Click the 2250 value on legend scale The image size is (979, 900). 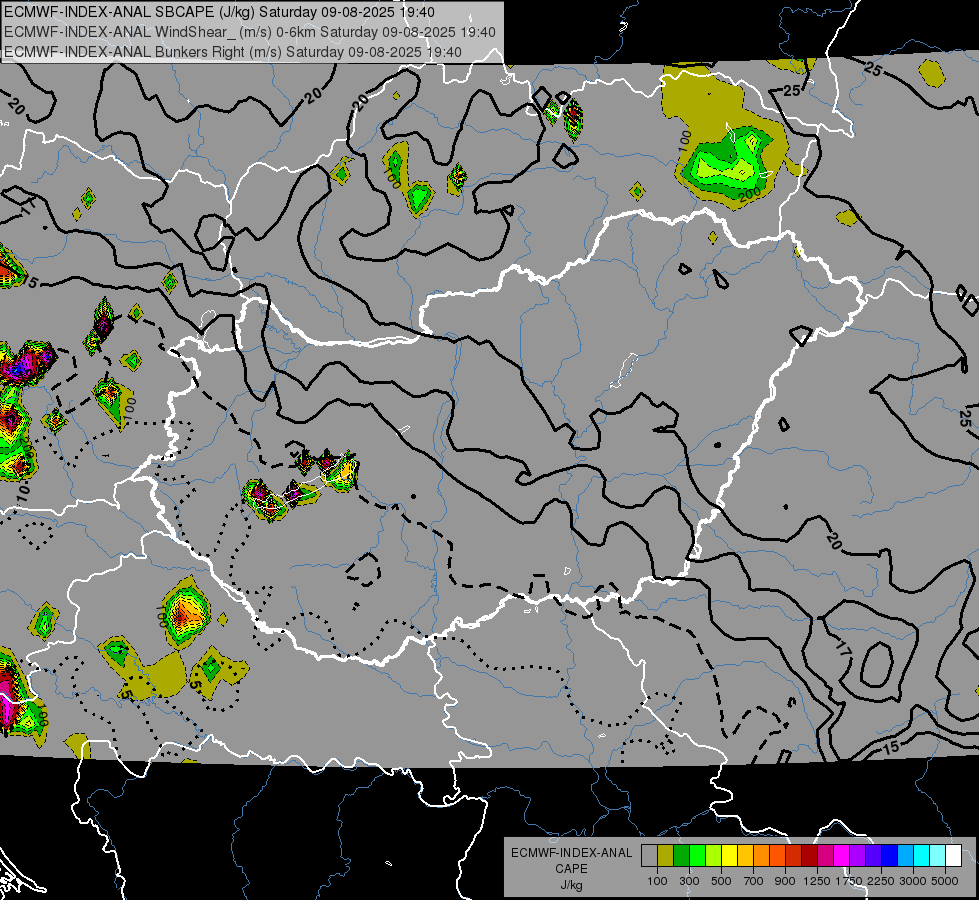(x=880, y=881)
